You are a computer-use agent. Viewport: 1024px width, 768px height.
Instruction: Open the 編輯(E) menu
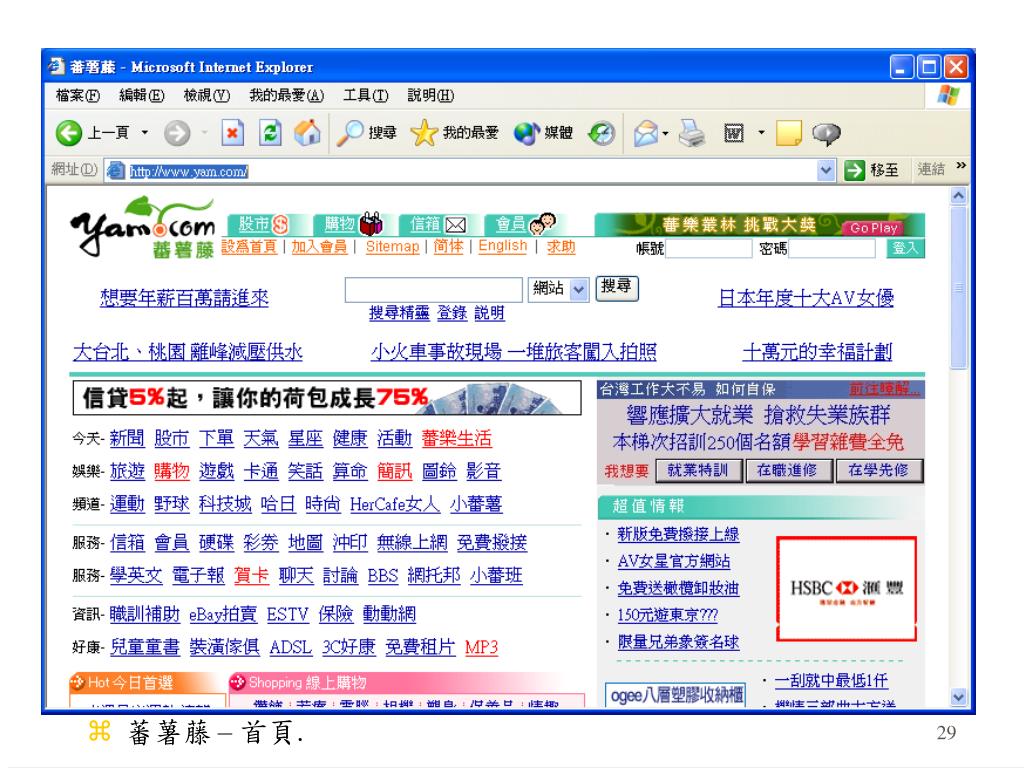(142, 95)
